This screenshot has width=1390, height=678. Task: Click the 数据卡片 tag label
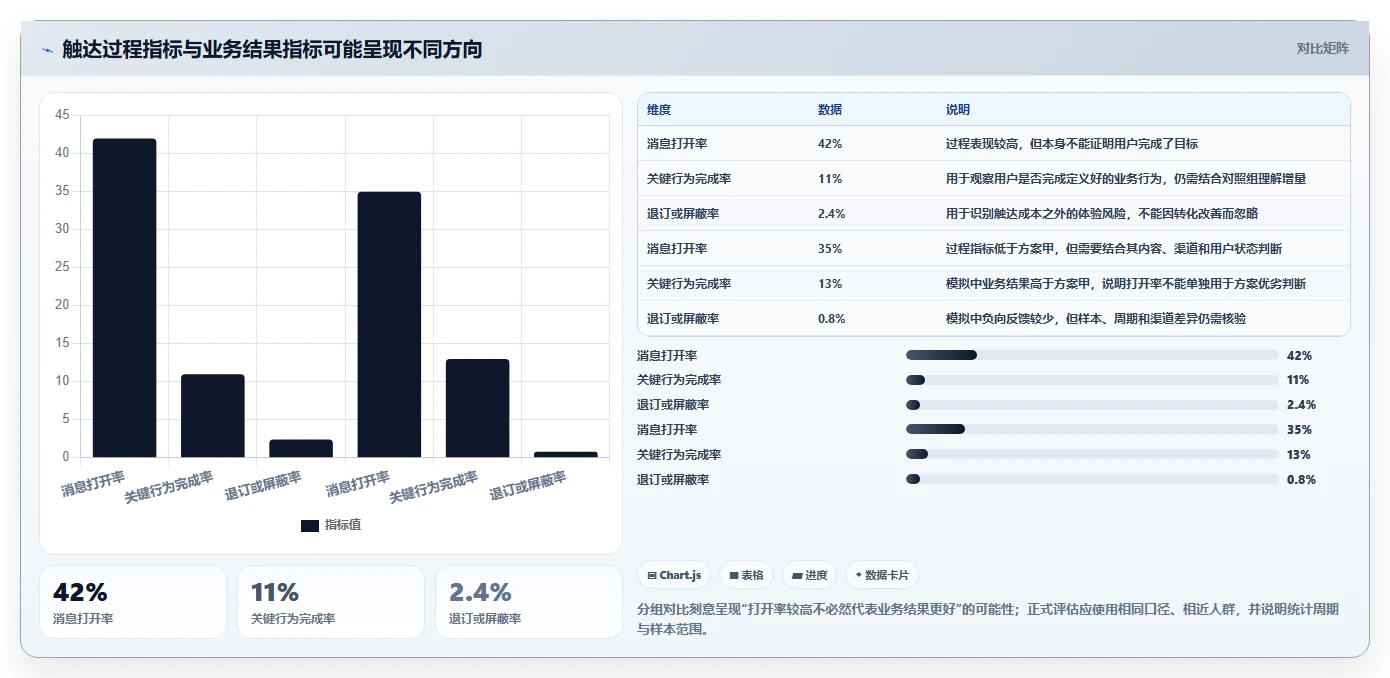pyautogui.click(x=886, y=575)
